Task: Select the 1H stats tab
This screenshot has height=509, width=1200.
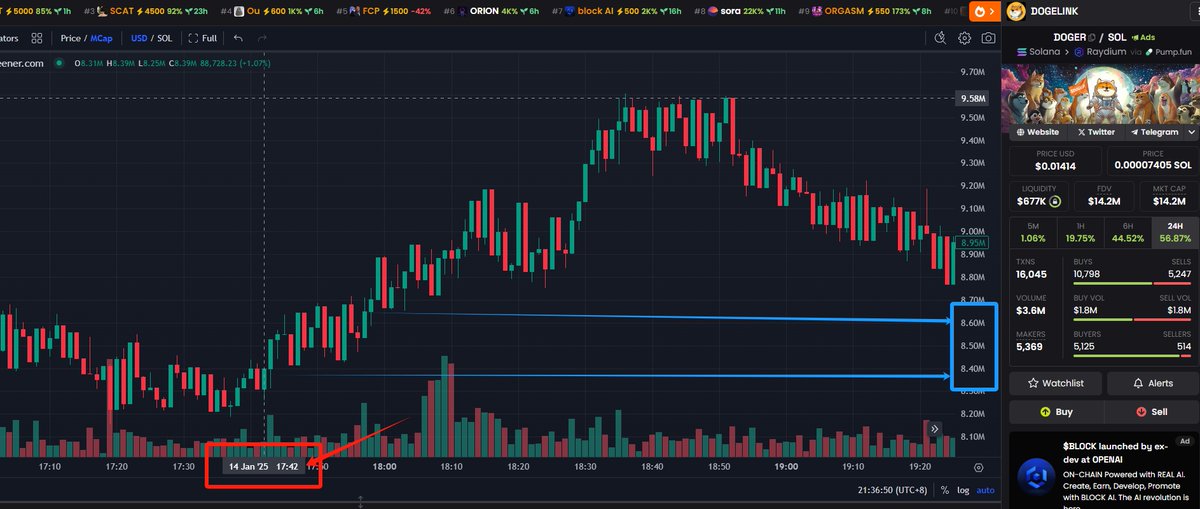Action: pyautogui.click(x=1080, y=232)
